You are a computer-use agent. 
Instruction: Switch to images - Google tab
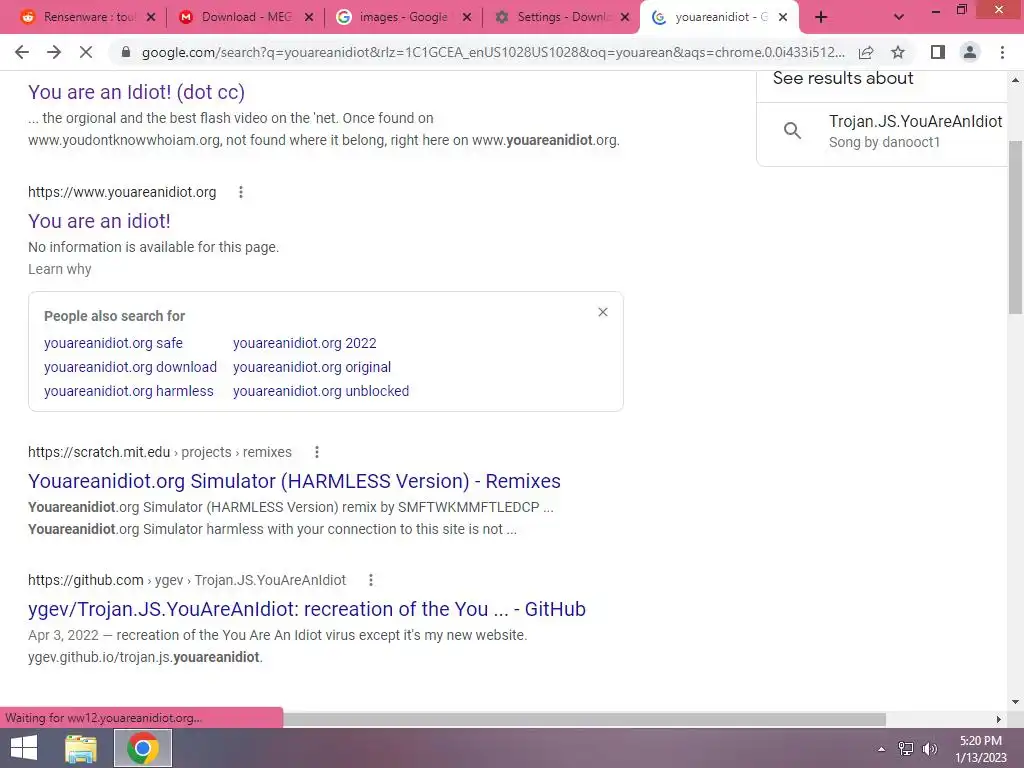pos(402,17)
